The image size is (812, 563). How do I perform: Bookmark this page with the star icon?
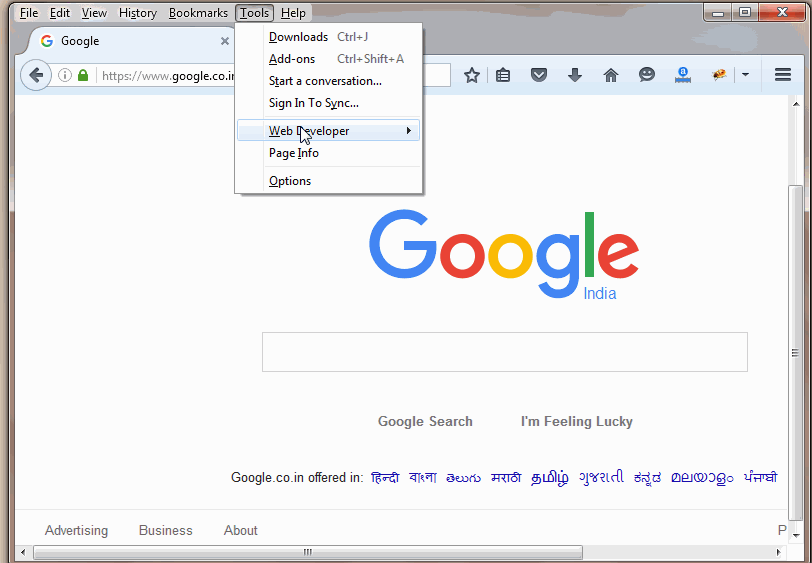click(x=472, y=76)
